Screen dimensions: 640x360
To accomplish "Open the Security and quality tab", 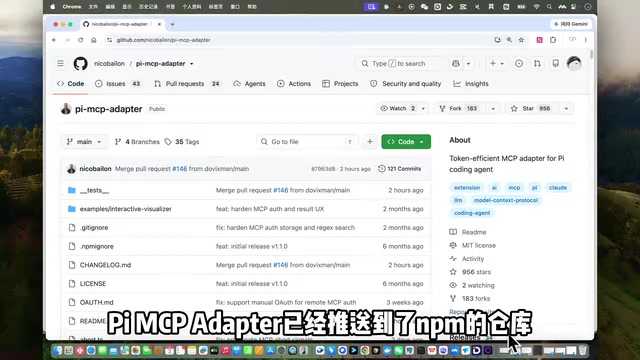I will [x=406, y=84].
